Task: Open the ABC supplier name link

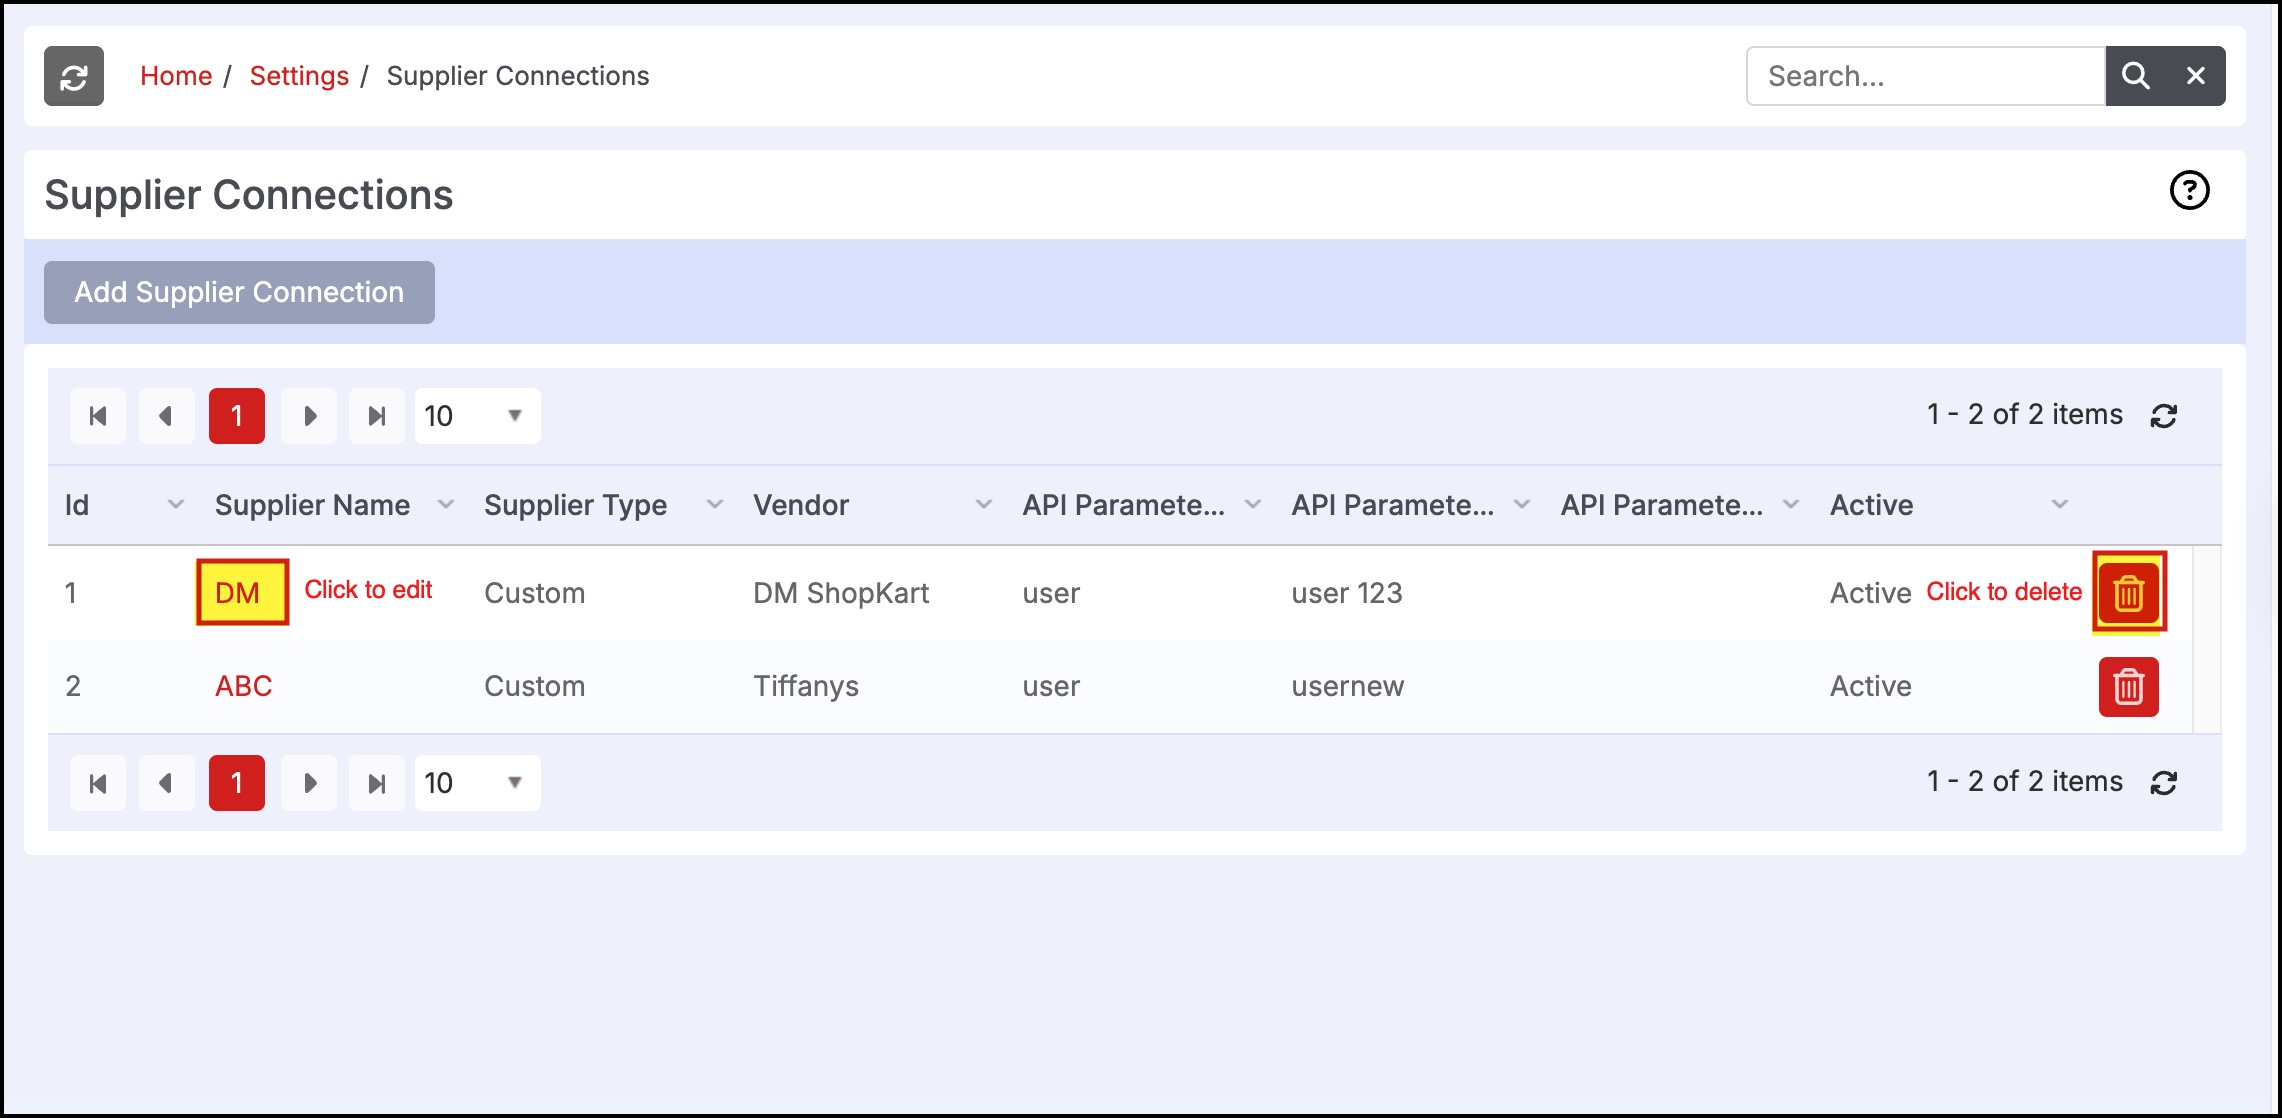Action: point(243,686)
